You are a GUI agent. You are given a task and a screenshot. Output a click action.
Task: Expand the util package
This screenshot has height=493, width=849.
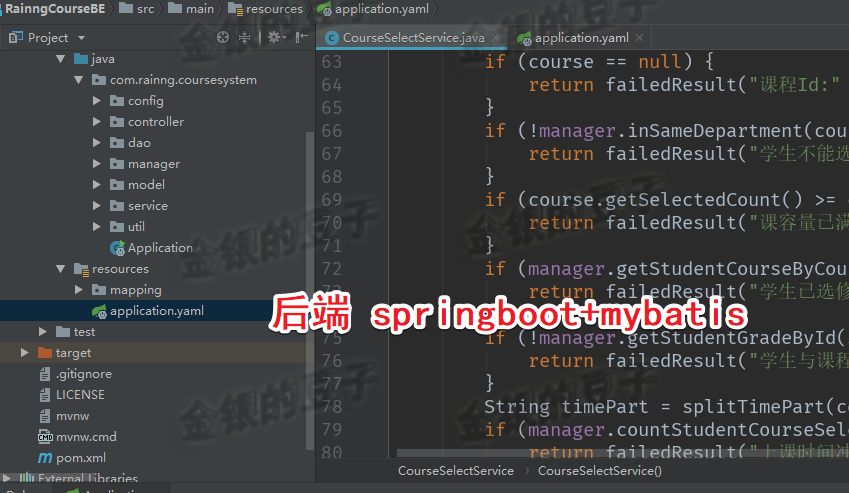tap(97, 227)
